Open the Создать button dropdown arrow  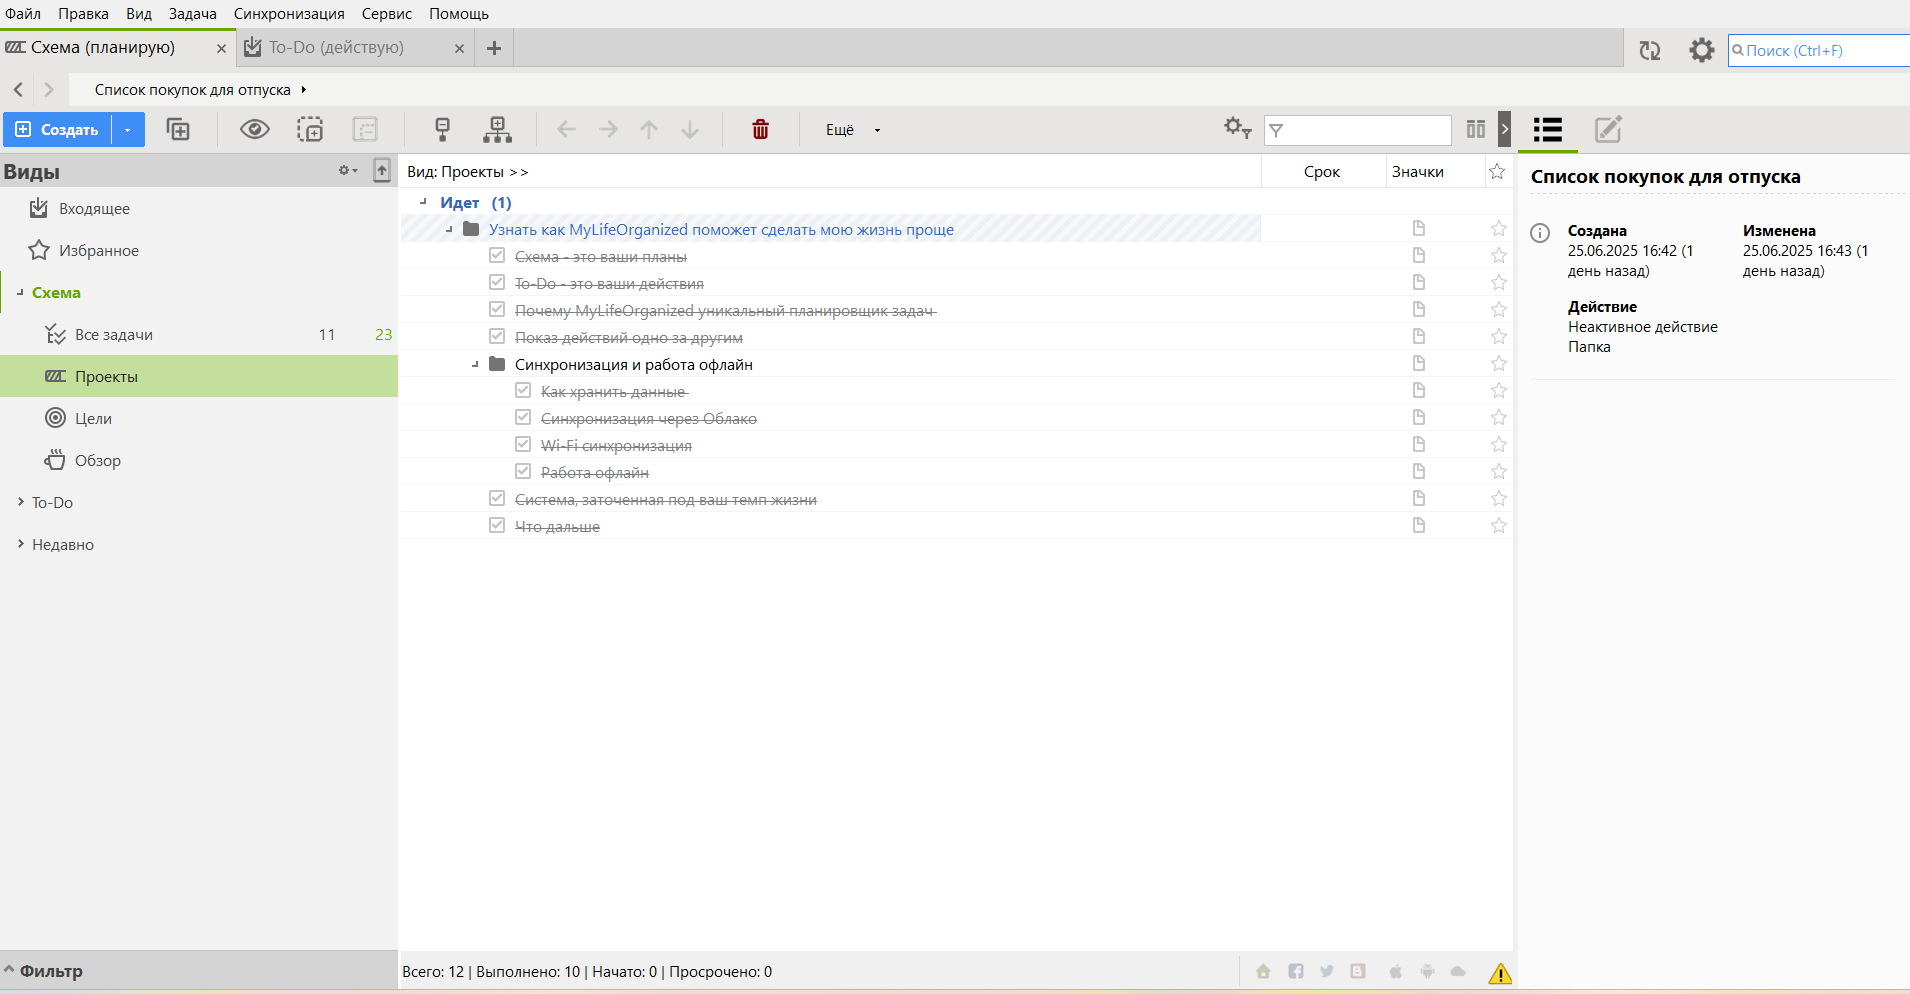click(x=128, y=130)
